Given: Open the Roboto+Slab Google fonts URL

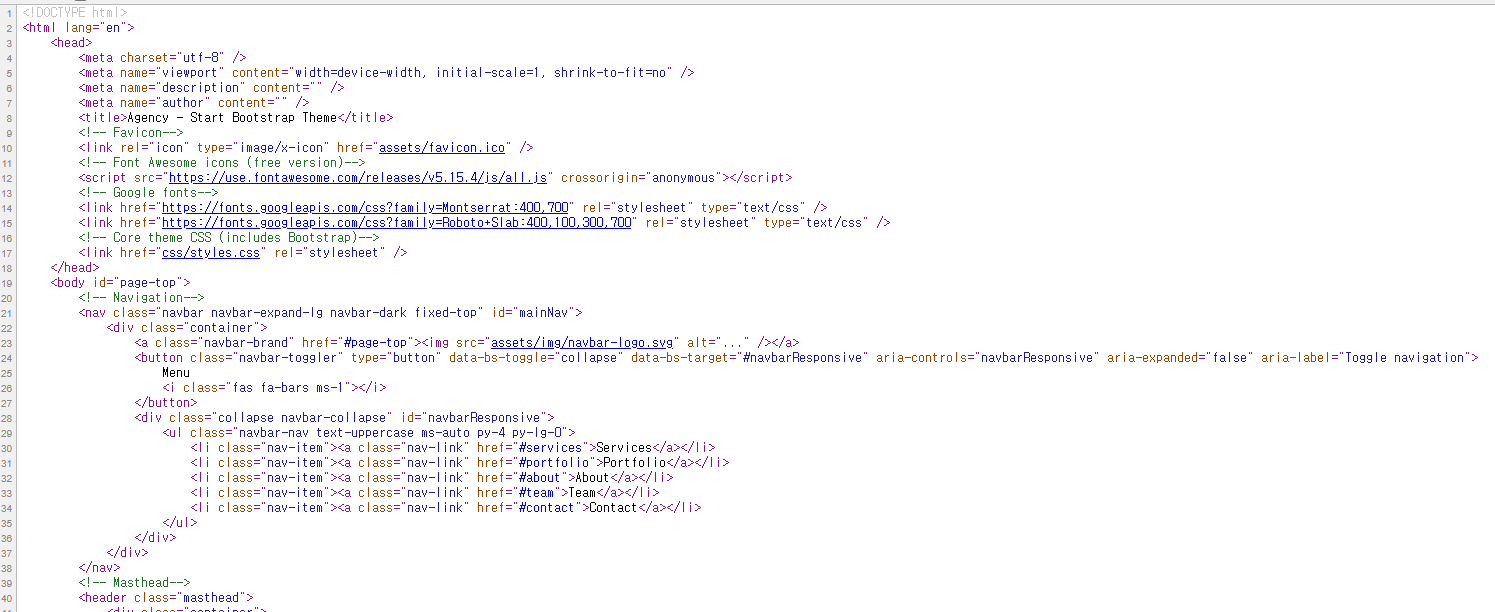Looking at the screenshot, I should tap(397, 223).
